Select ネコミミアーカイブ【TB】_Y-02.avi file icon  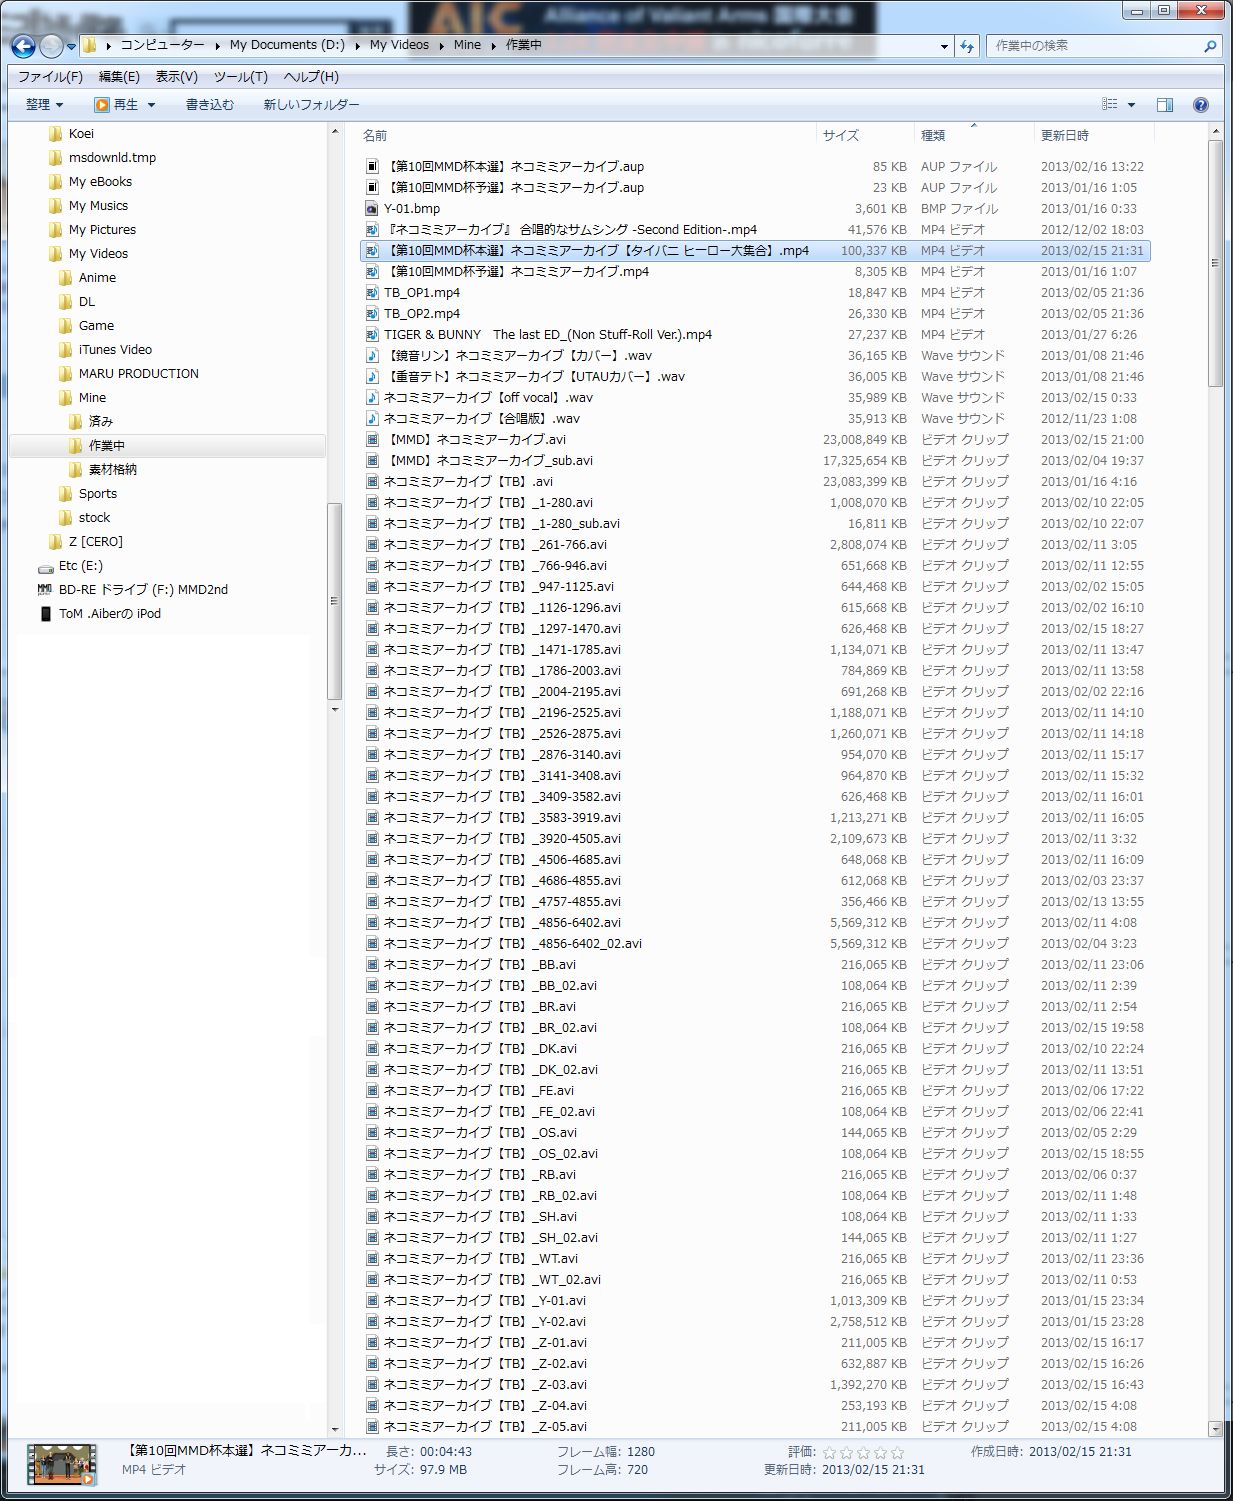click(x=372, y=1322)
